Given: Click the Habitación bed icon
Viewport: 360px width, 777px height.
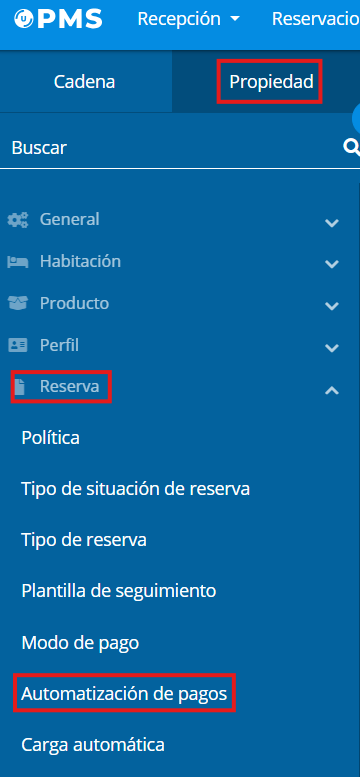Looking at the screenshot, I should [x=18, y=262].
